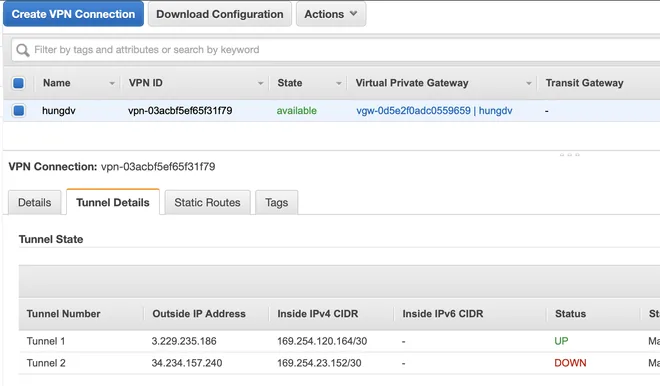Screen dimensions: 660x386
Task: Open the Name column sort dropdown
Action: (112, 83)
